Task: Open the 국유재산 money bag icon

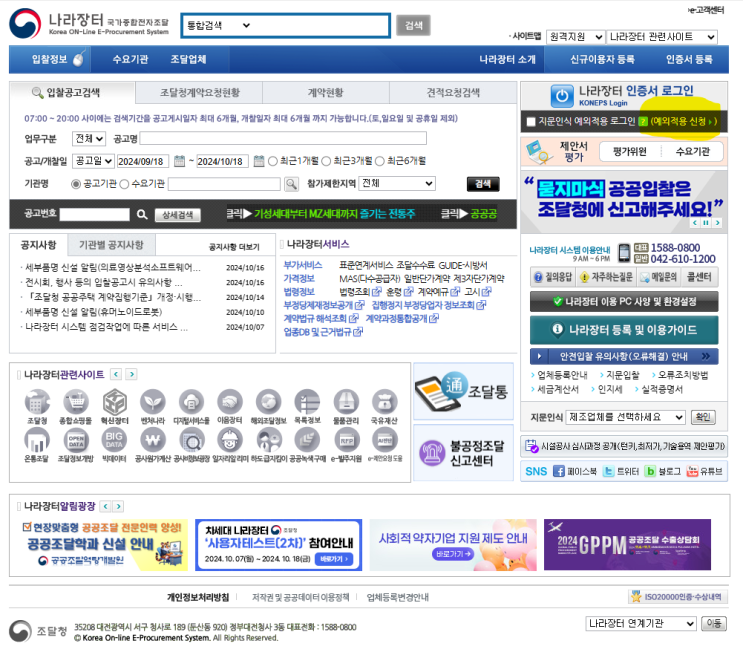Action: [x=384, y=402]
